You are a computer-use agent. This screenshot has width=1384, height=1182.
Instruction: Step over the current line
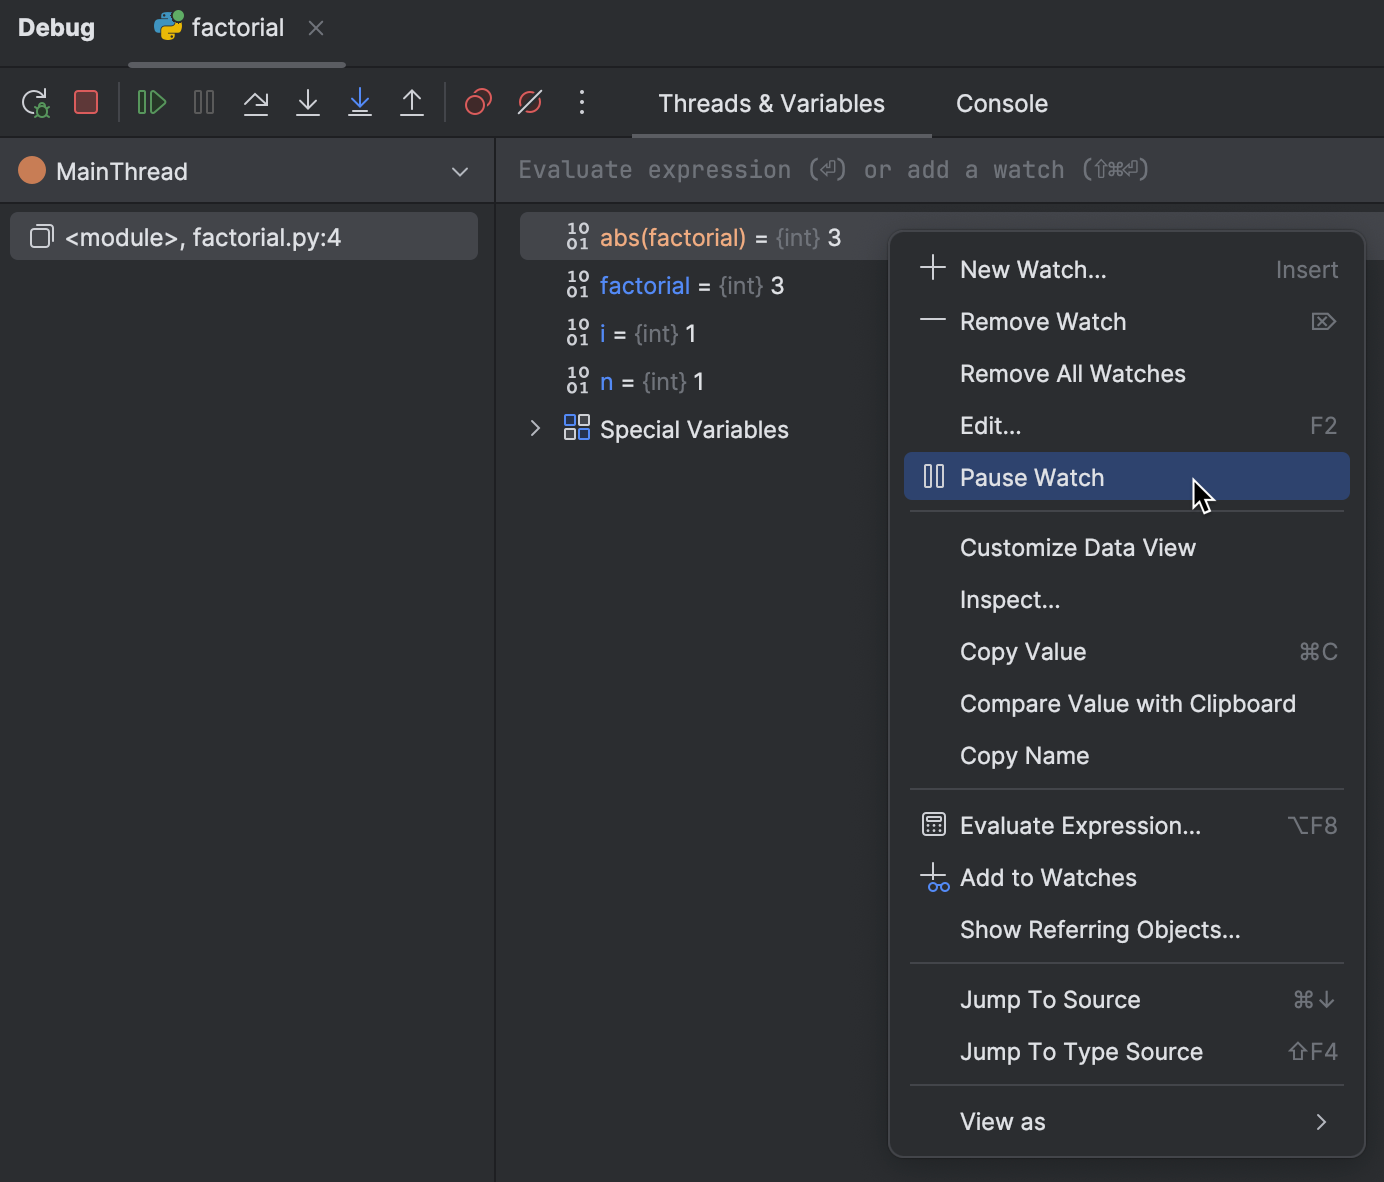[x=256, y=102]
